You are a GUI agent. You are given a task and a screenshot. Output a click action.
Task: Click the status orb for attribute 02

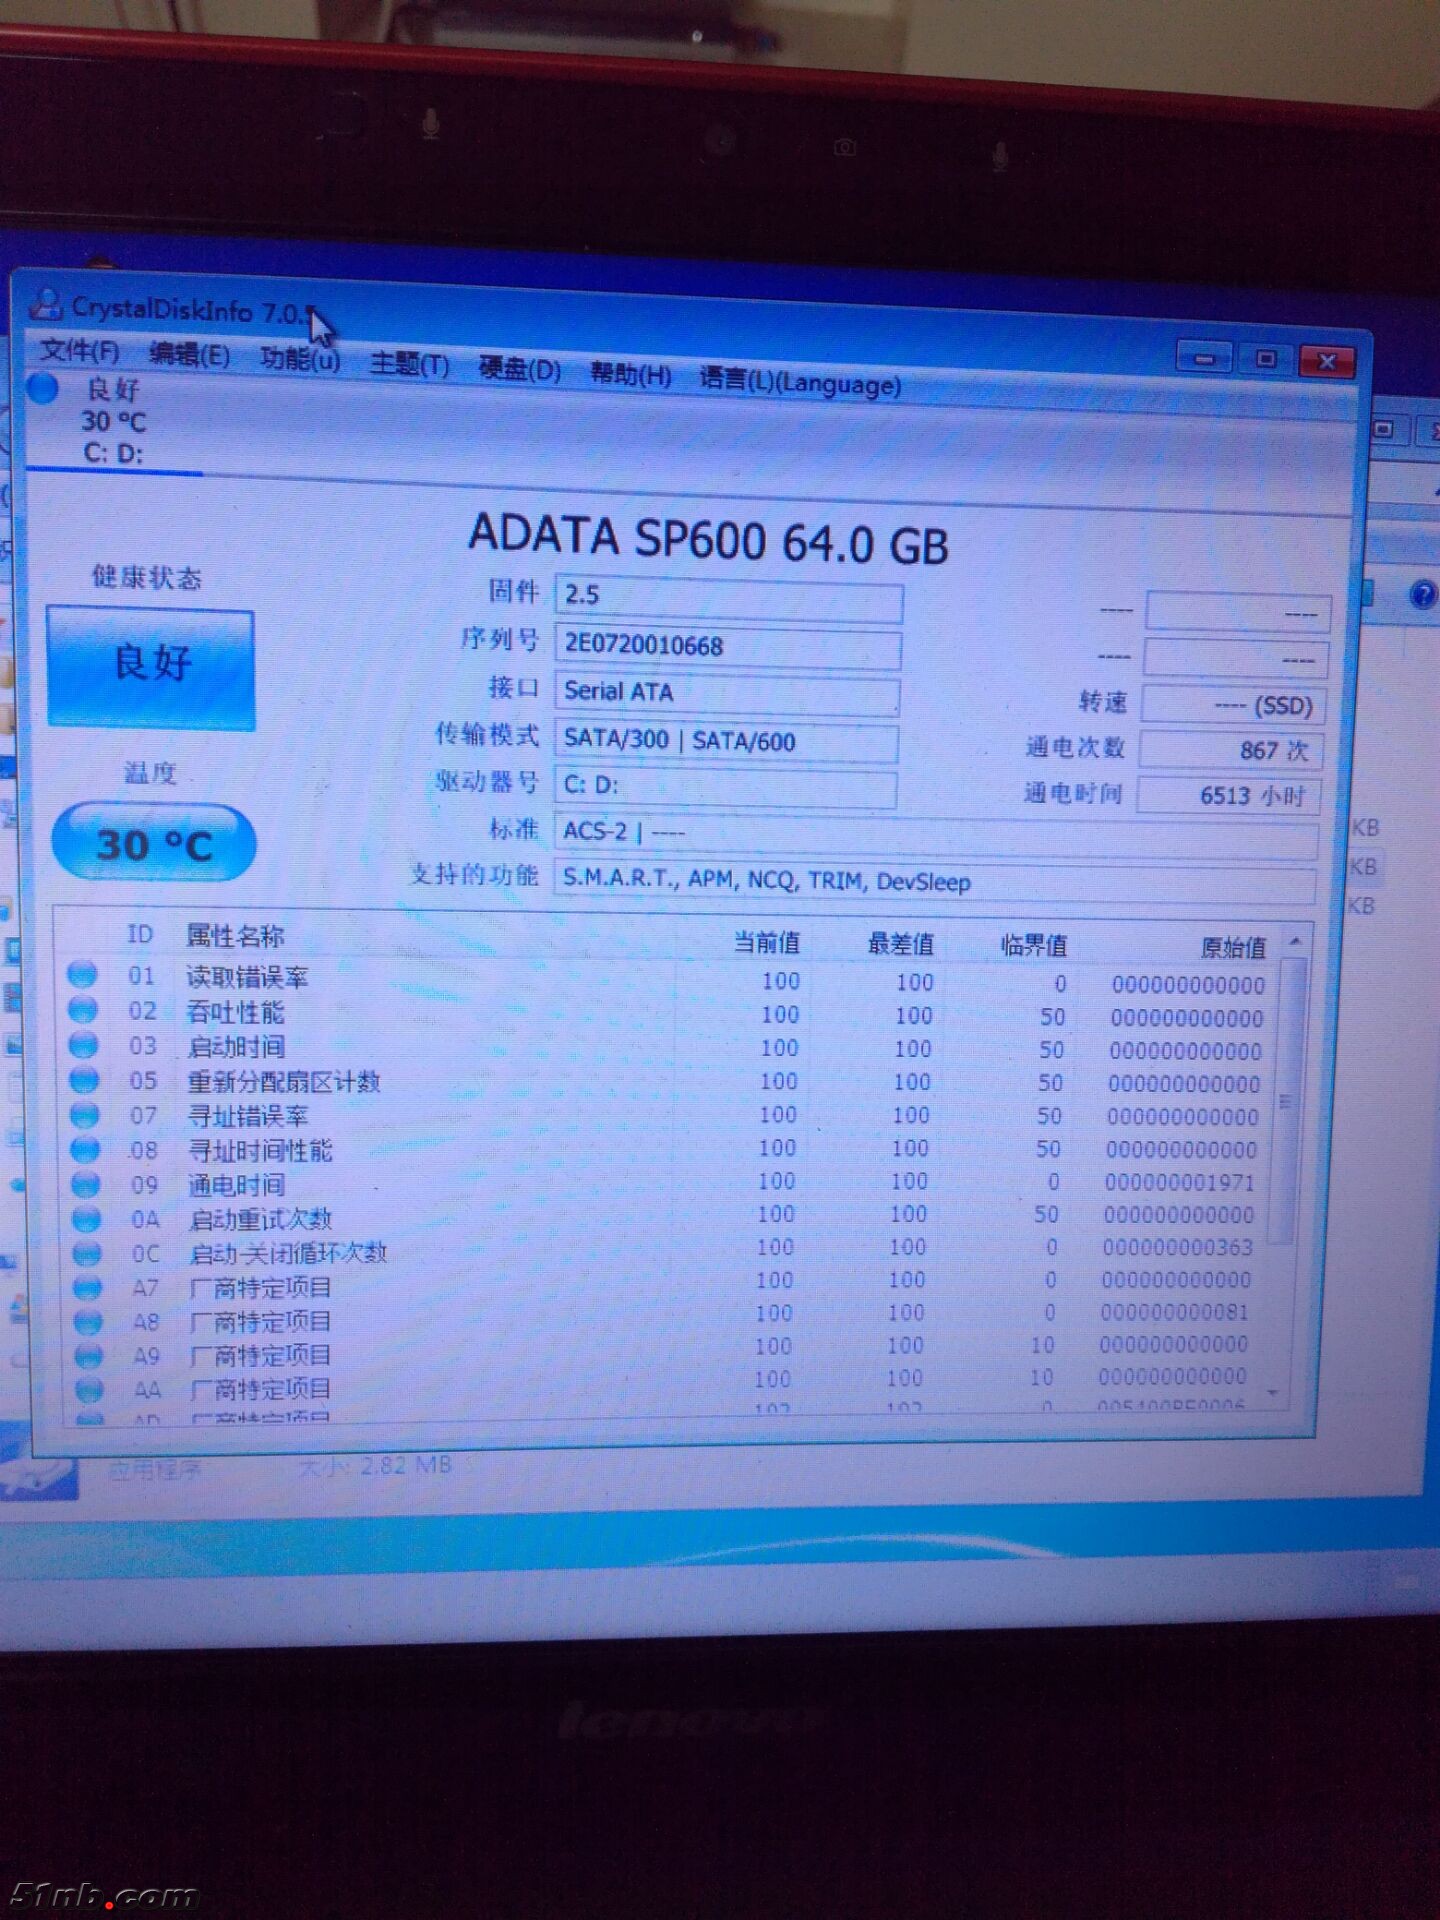coord(83,1010)
